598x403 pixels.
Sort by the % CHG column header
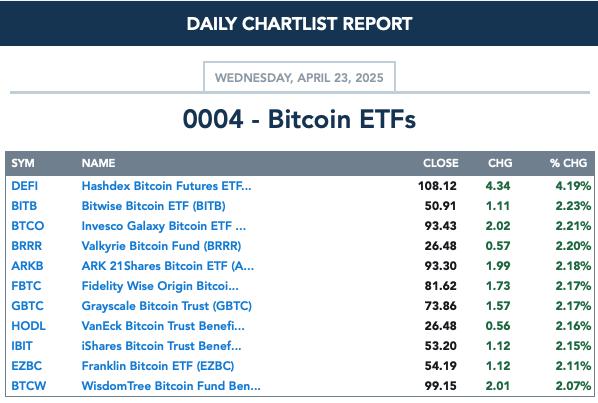[x=568, y=163]
